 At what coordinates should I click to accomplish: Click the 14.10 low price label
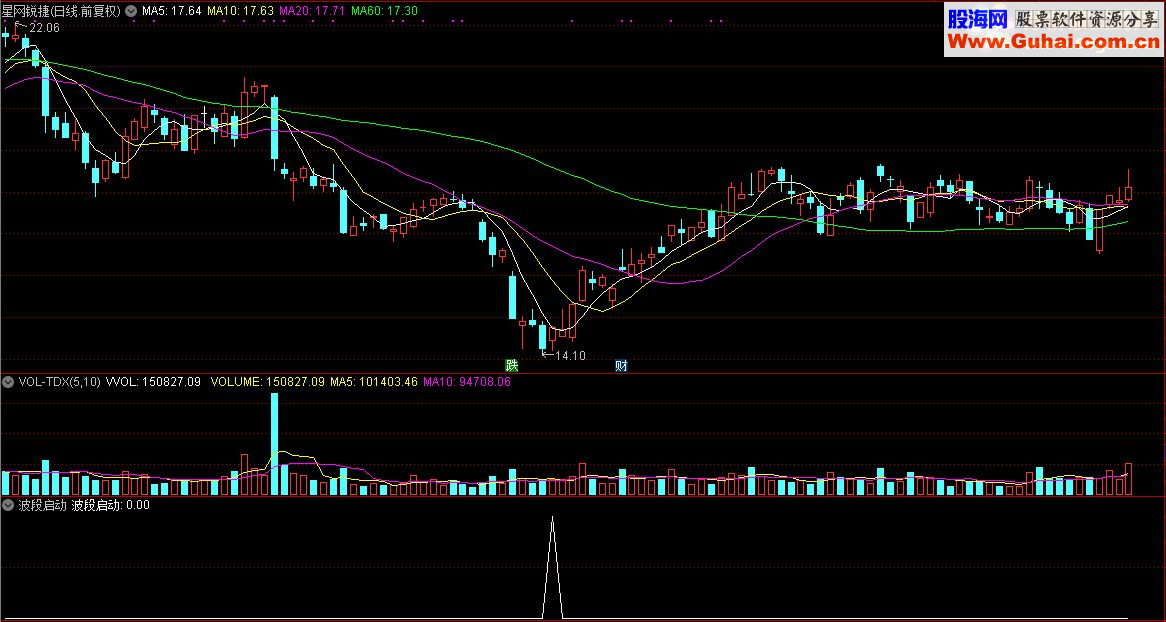[x=570, y=356]
